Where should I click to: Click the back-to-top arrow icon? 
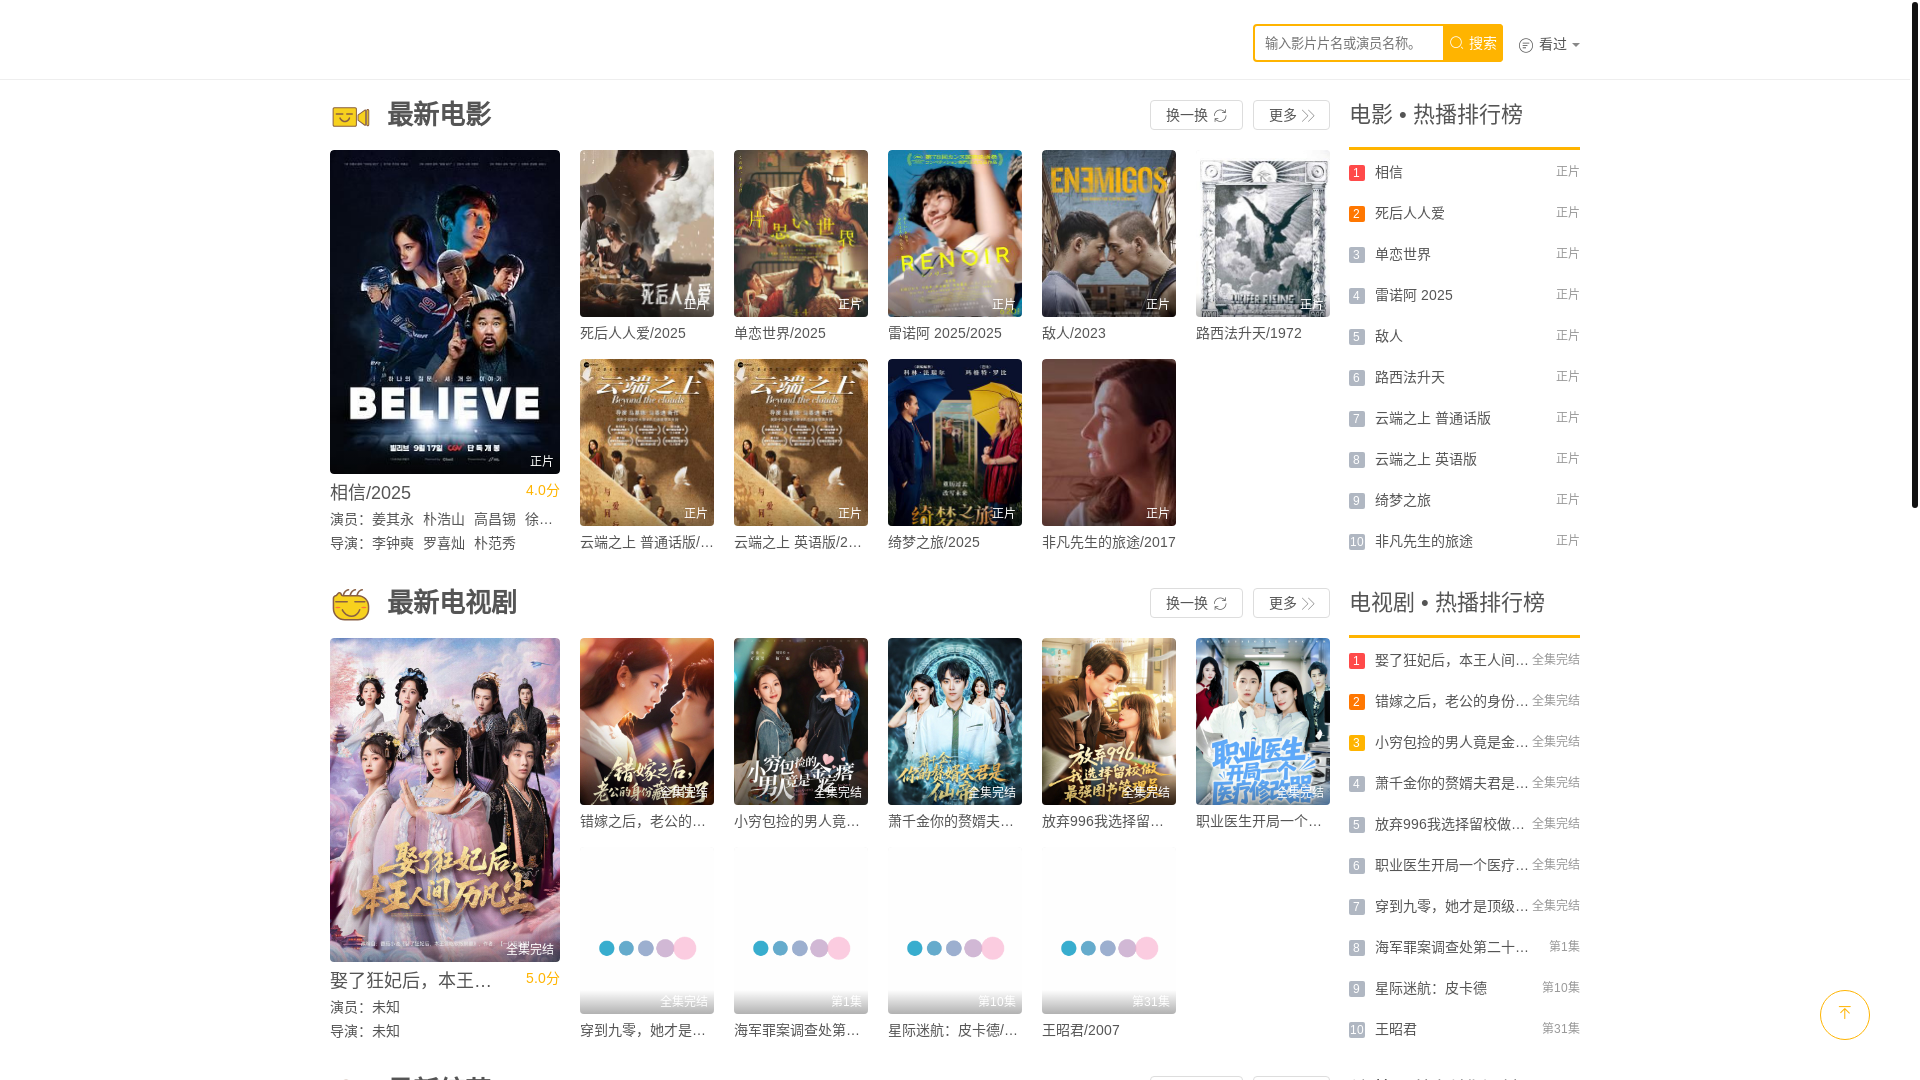[1844, 1014]
